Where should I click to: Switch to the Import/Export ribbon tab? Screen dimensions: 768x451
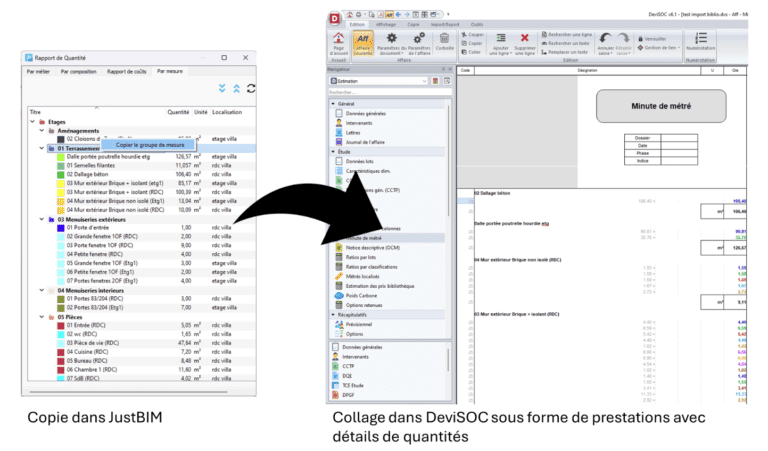pos(445,24)
